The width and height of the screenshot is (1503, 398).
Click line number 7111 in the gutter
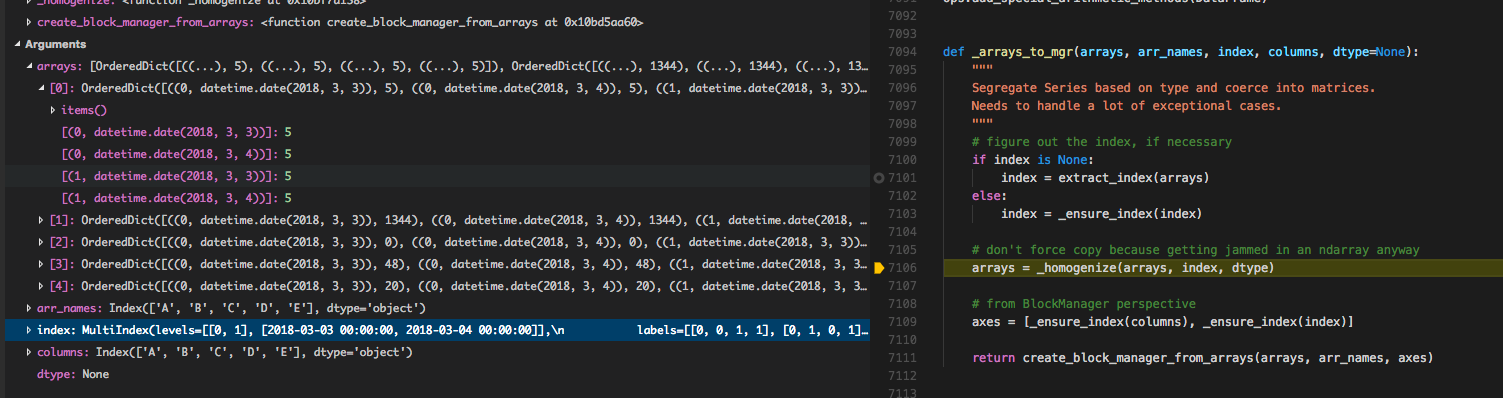903,358
